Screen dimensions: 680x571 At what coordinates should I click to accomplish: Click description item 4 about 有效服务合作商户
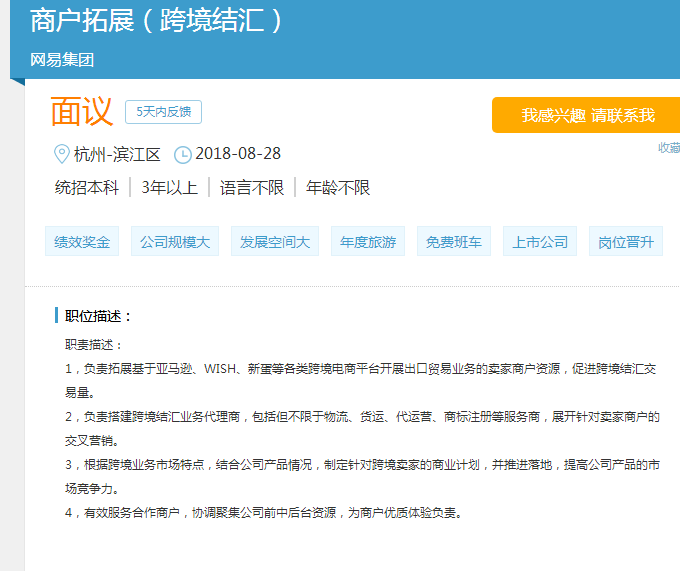(265, 513)
